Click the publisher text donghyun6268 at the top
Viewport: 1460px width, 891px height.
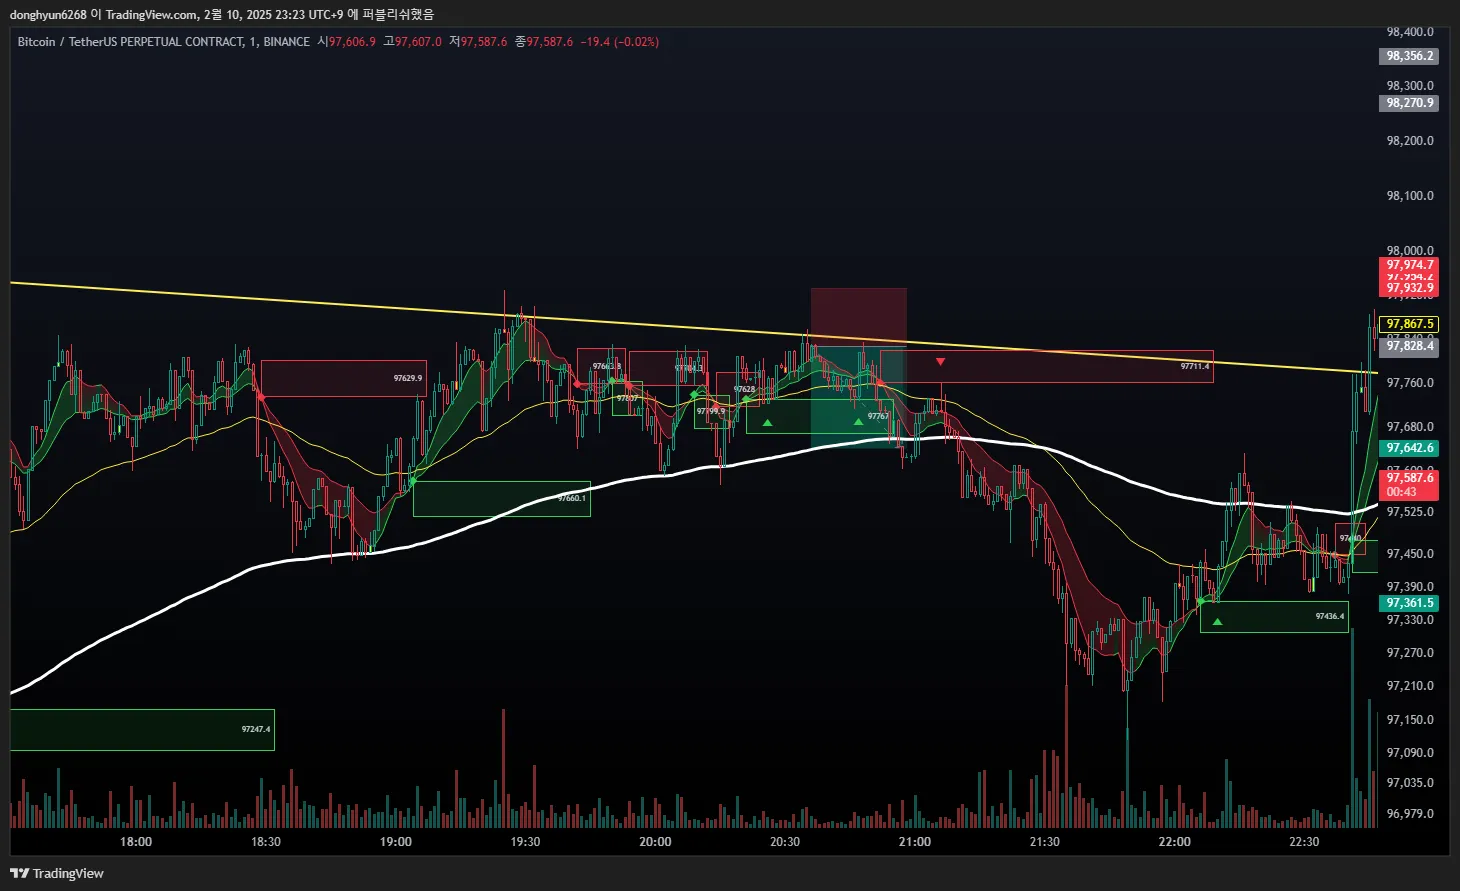pyautogui.click(x=48, y=14)
